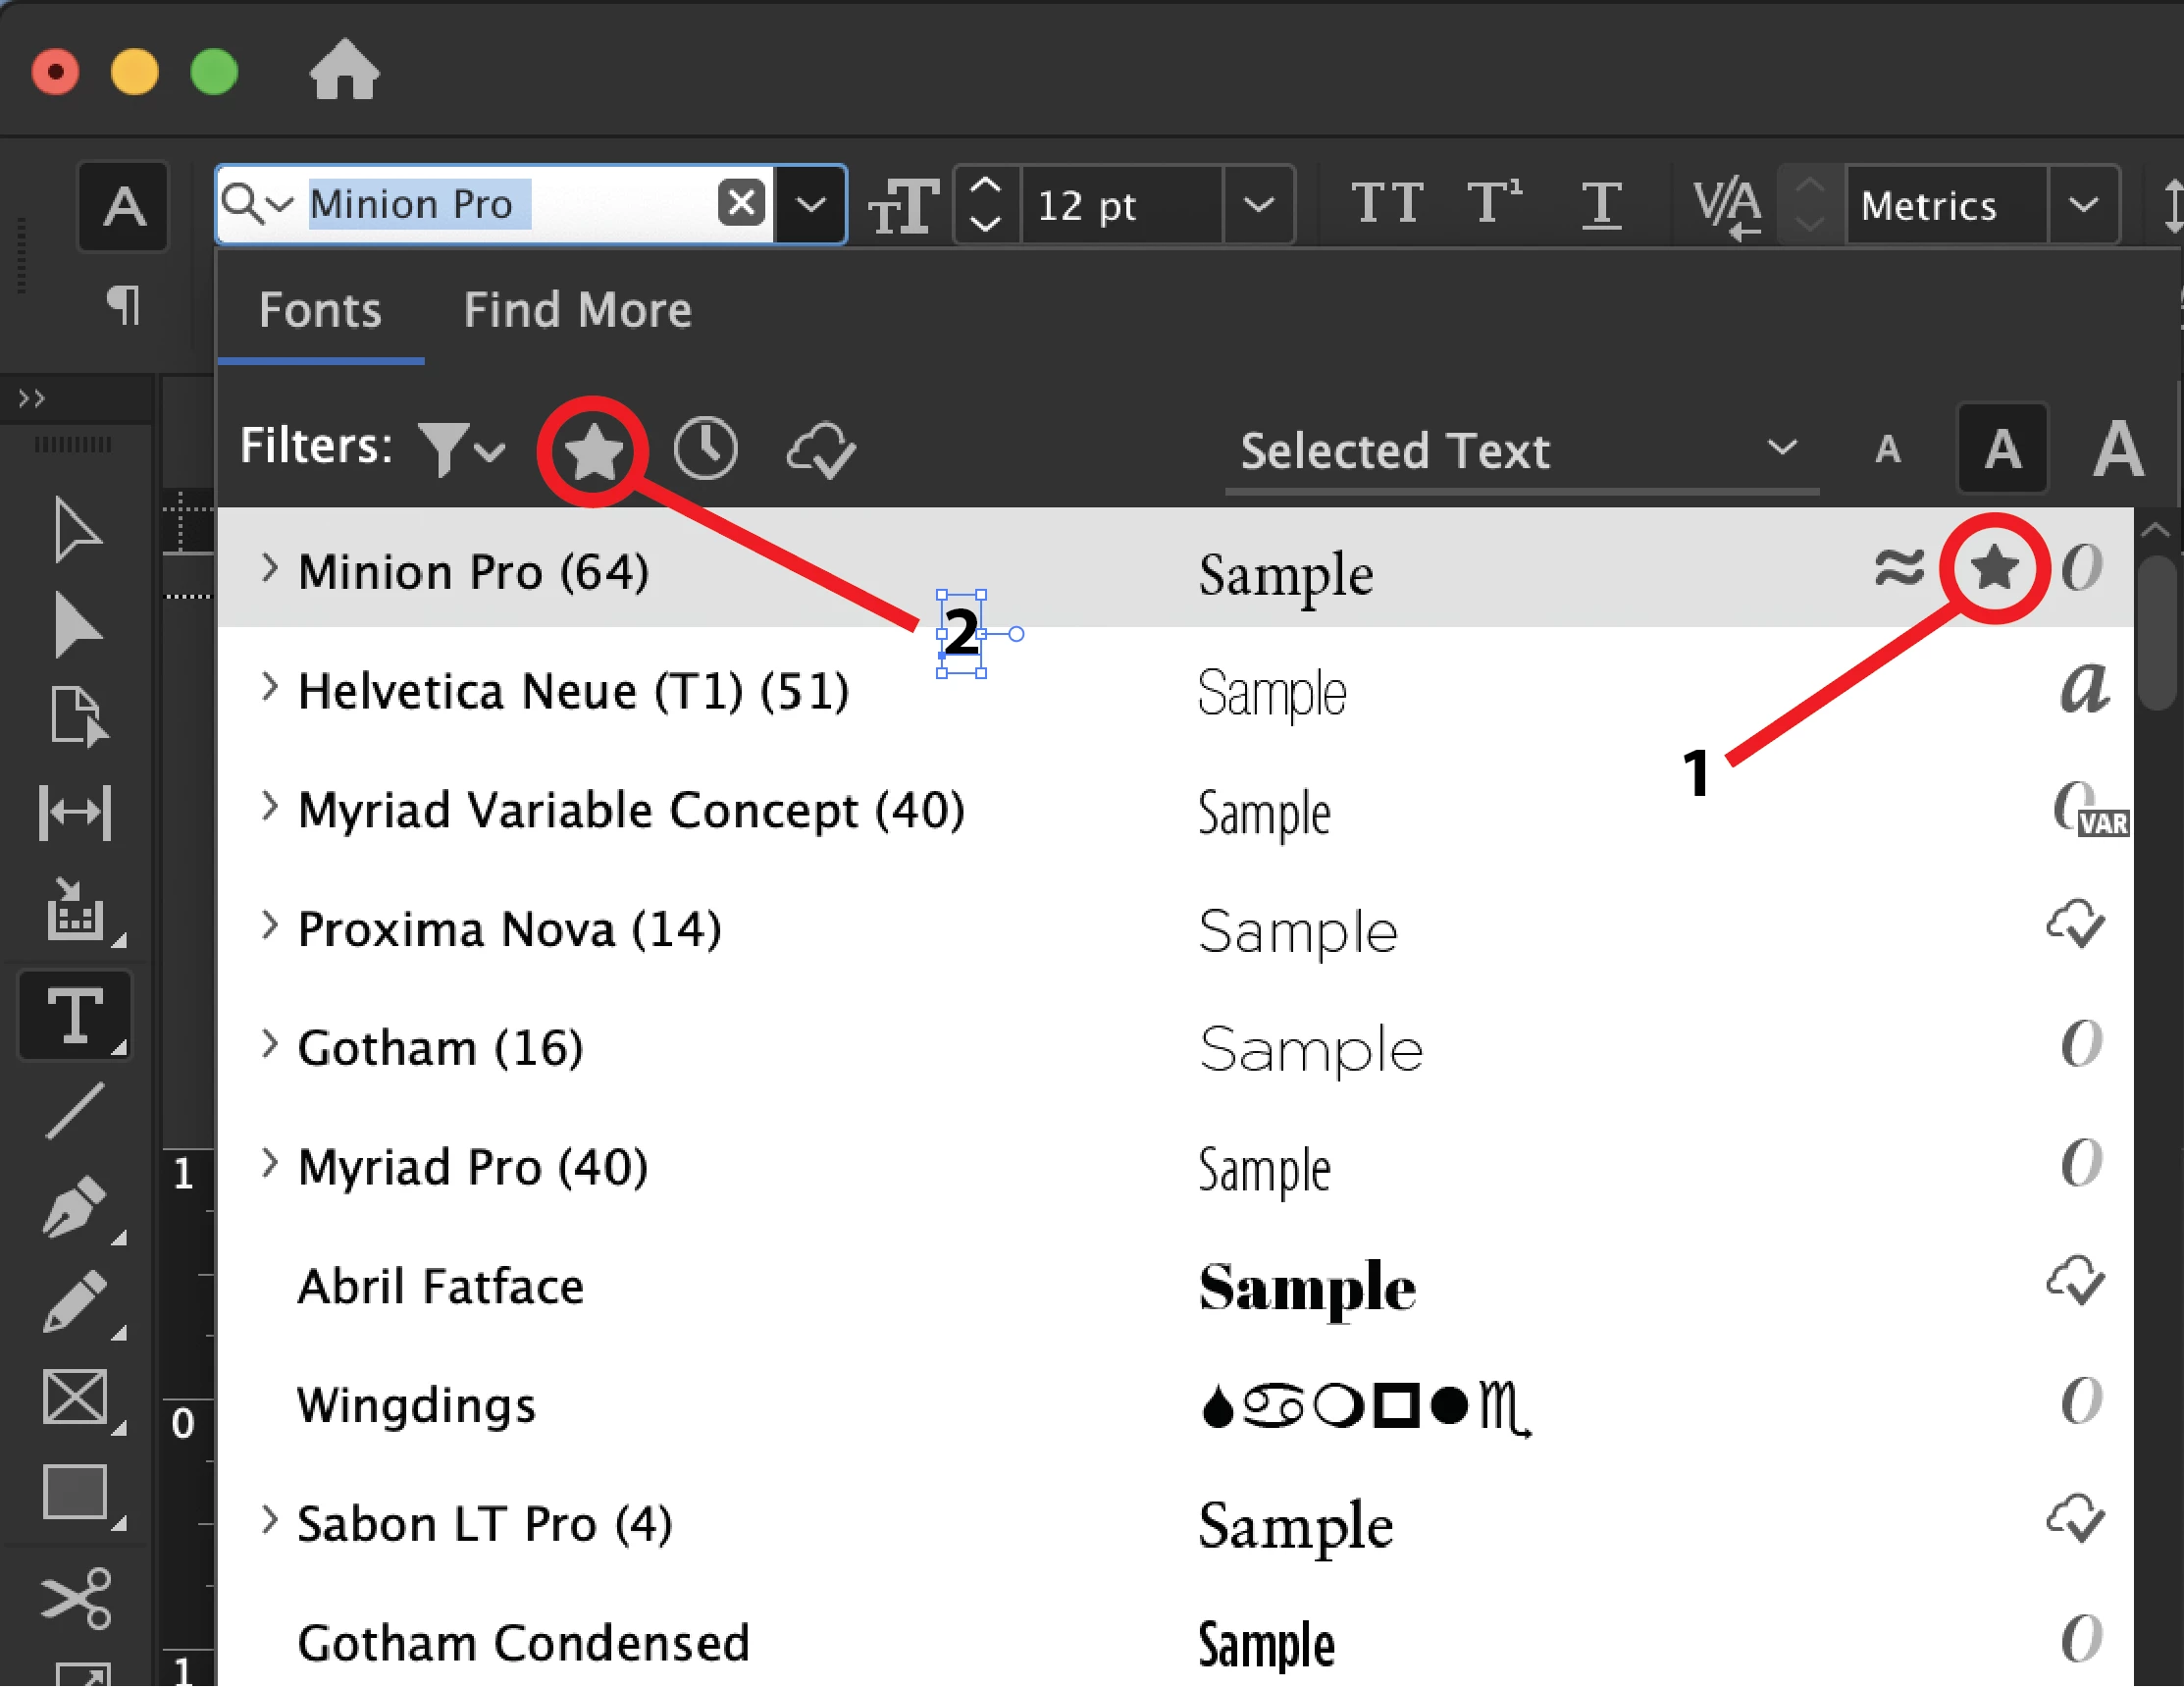The image size is (2184, 1688).
Task: Select the largest sample text size
Action: [x=2118, y=450]
